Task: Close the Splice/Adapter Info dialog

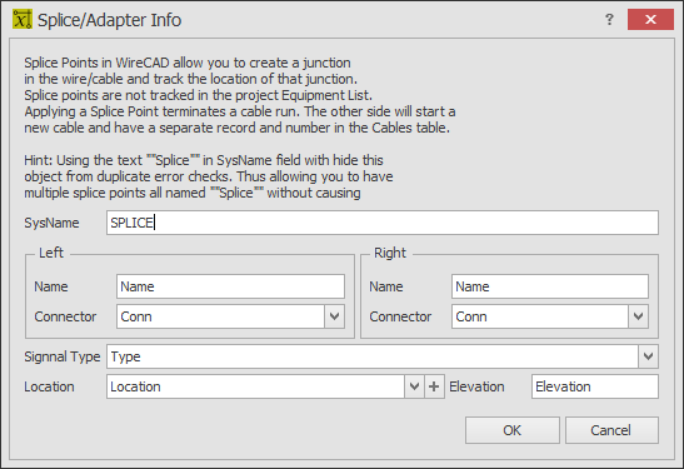Action: pos(650,20)
